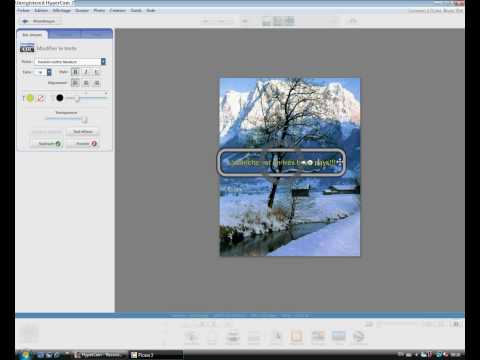Pick the yellow-green text fill color
Viewport: 480px width, 360px height.
tap(30, 98)
